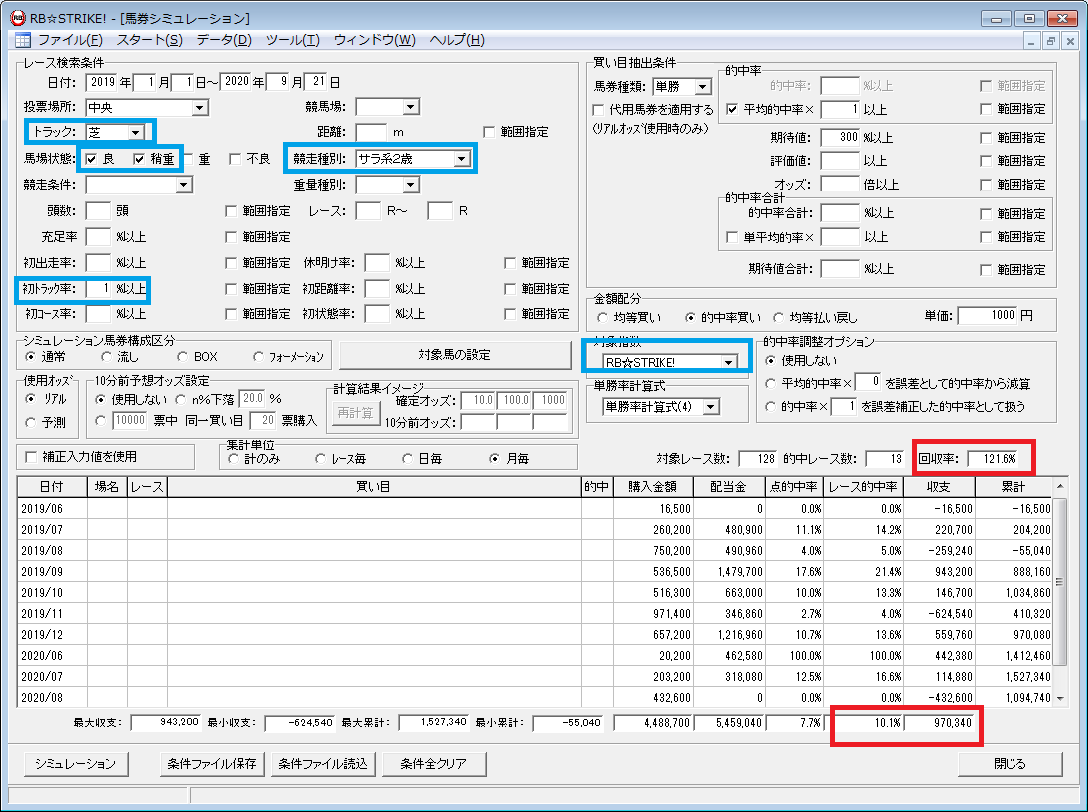Check the 単平均的率× checkbox
This screenshot has height=812, width=1088.
(731, 237)
